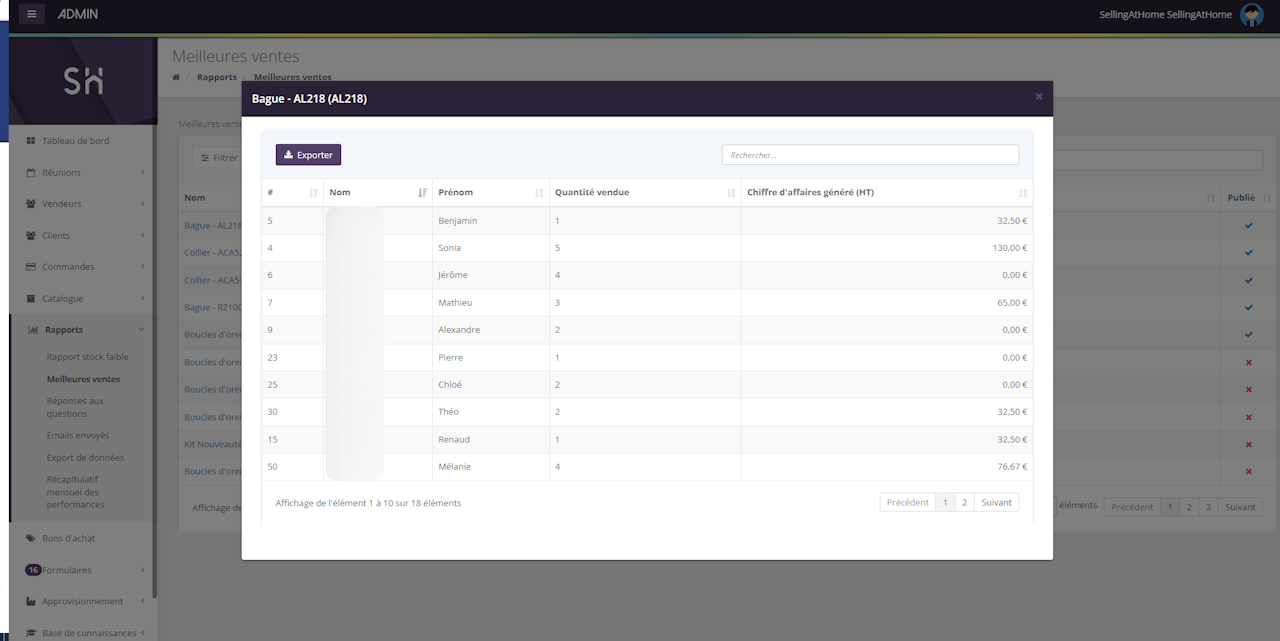Open Rapport stock faible submenu item
1280x641 pixels.
tap(87, 357)
